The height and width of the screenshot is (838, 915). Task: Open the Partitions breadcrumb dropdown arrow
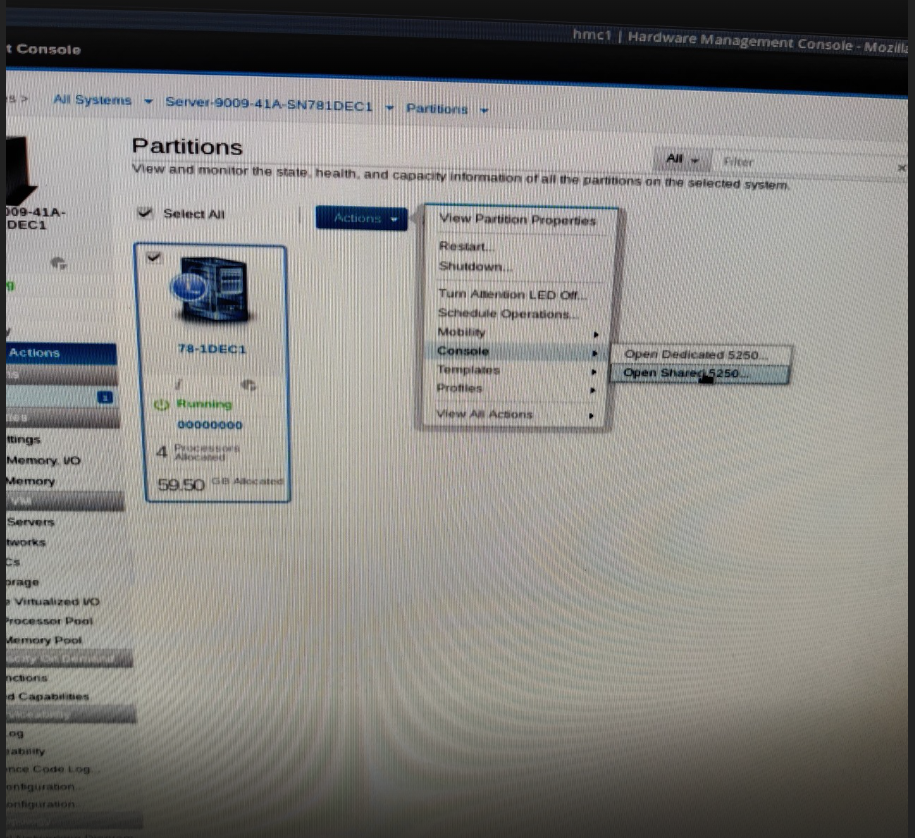pyautogui.click(x=484, y=110)
